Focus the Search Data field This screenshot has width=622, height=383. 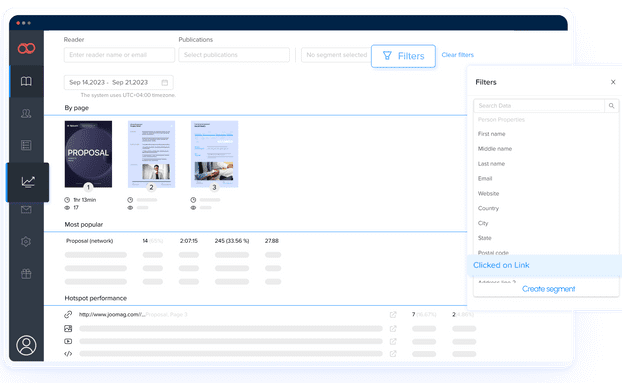pyautogui.click(x=539, y=106)
